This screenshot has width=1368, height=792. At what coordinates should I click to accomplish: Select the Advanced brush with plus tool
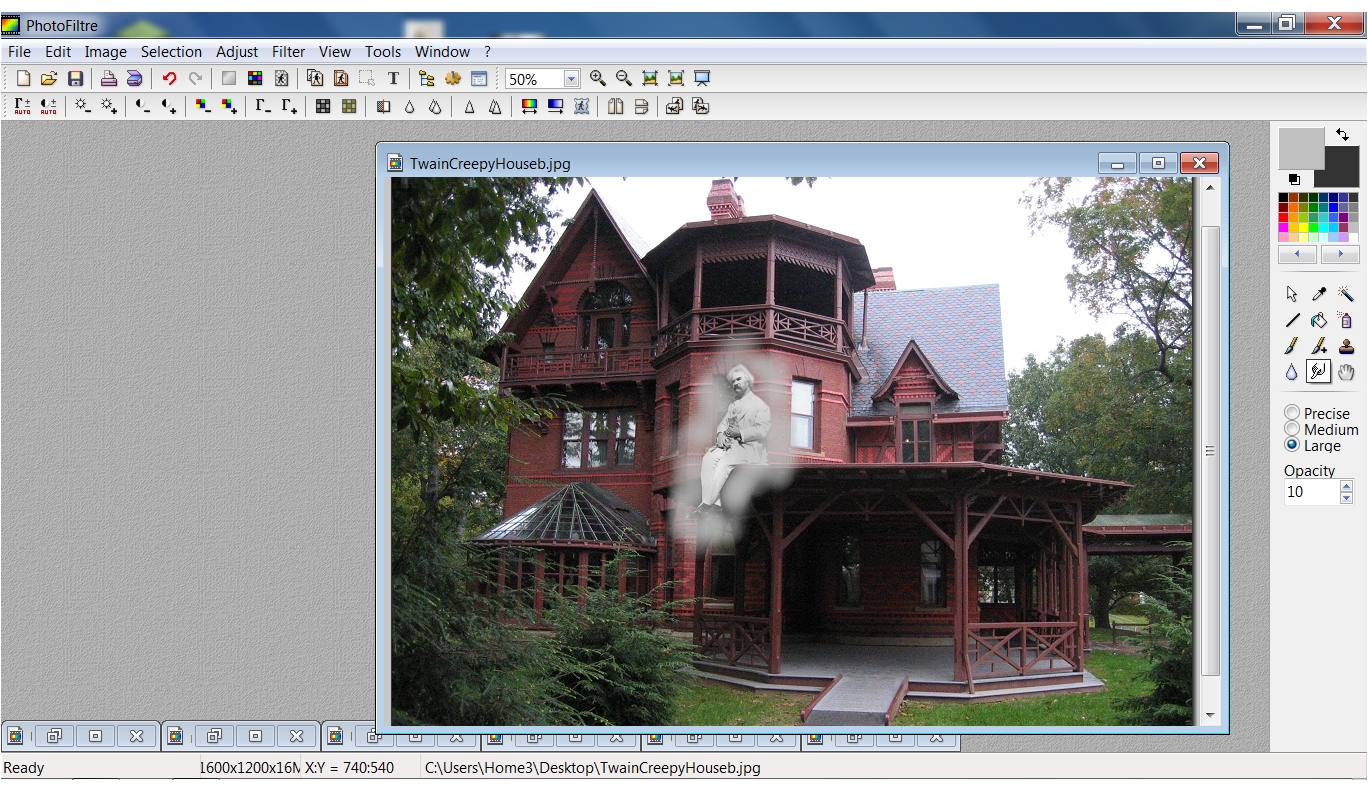tap(1319, 347)
